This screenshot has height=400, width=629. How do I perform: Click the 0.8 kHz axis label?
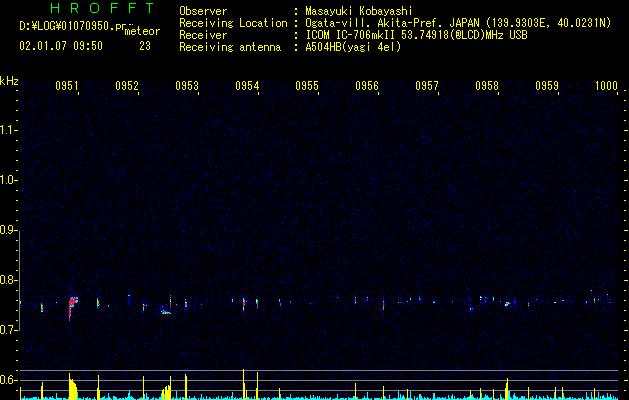pyautogui.click(x=8, y=280)
